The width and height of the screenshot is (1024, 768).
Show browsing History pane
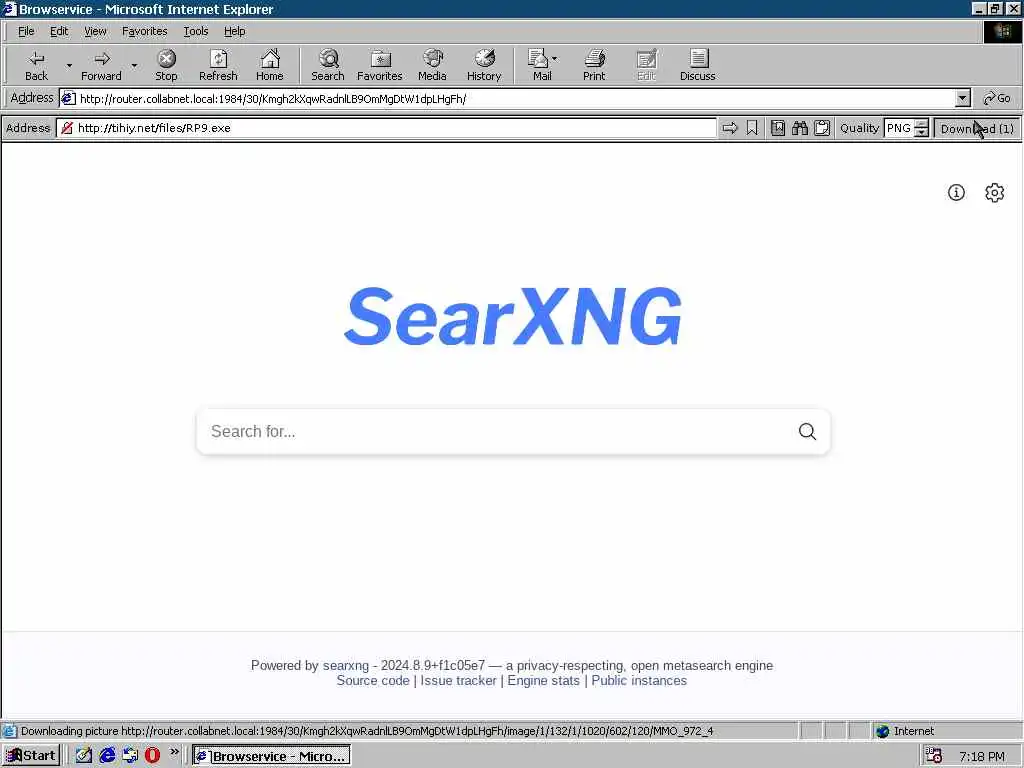(x=484, y=65)
